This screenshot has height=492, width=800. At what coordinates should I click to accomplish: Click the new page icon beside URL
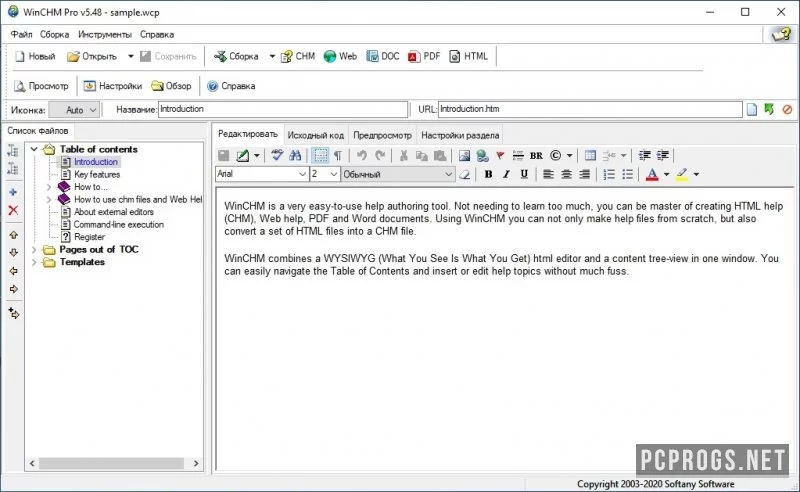tap(752, 109)
